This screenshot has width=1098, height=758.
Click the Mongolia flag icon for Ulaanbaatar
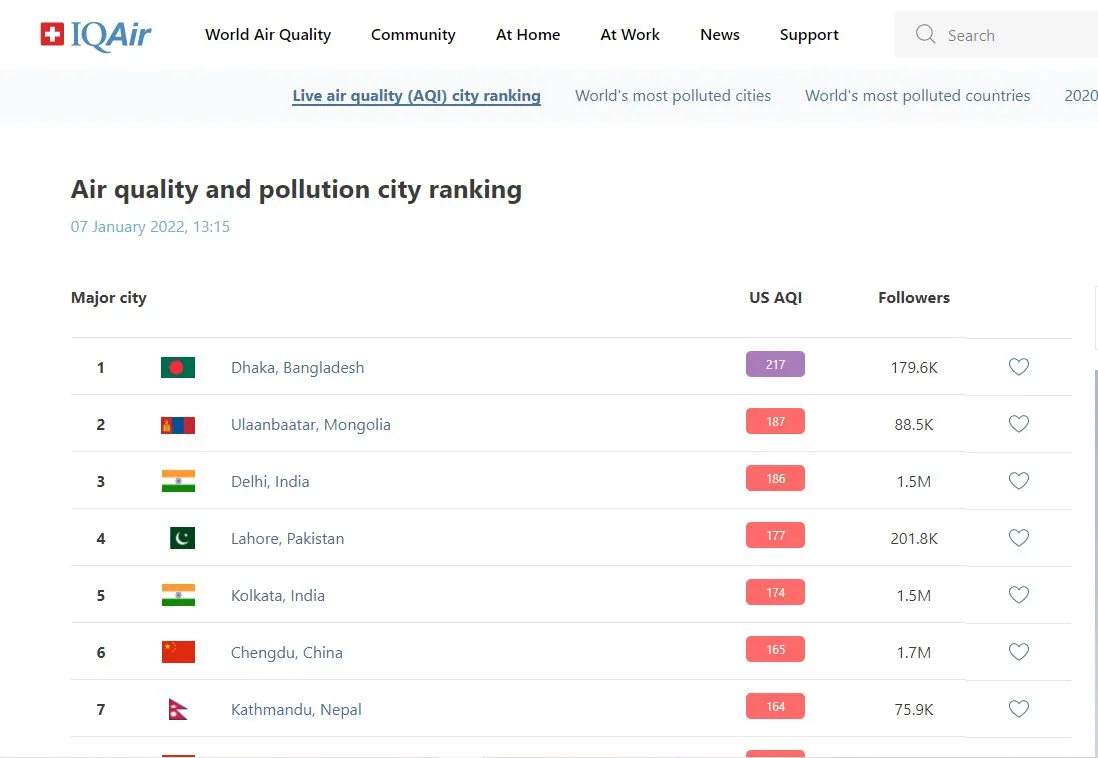coord(178,425)
